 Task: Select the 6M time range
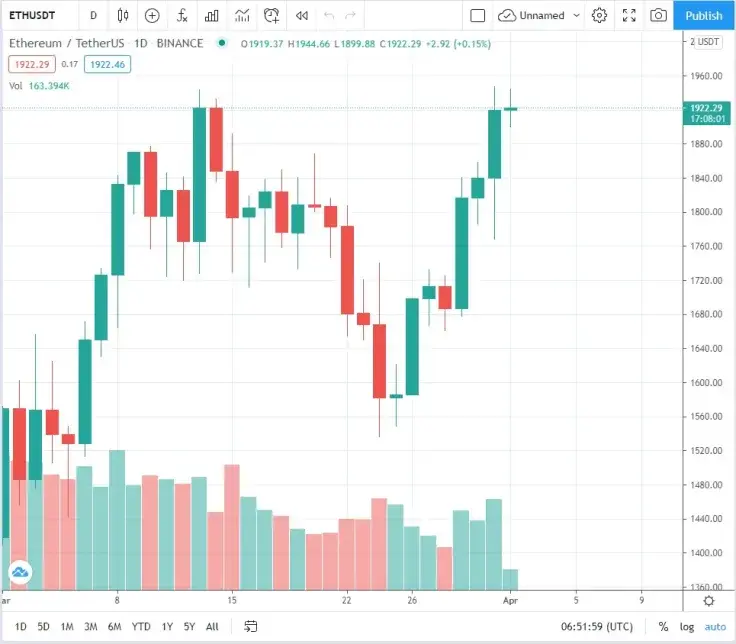tap(115, 626)
